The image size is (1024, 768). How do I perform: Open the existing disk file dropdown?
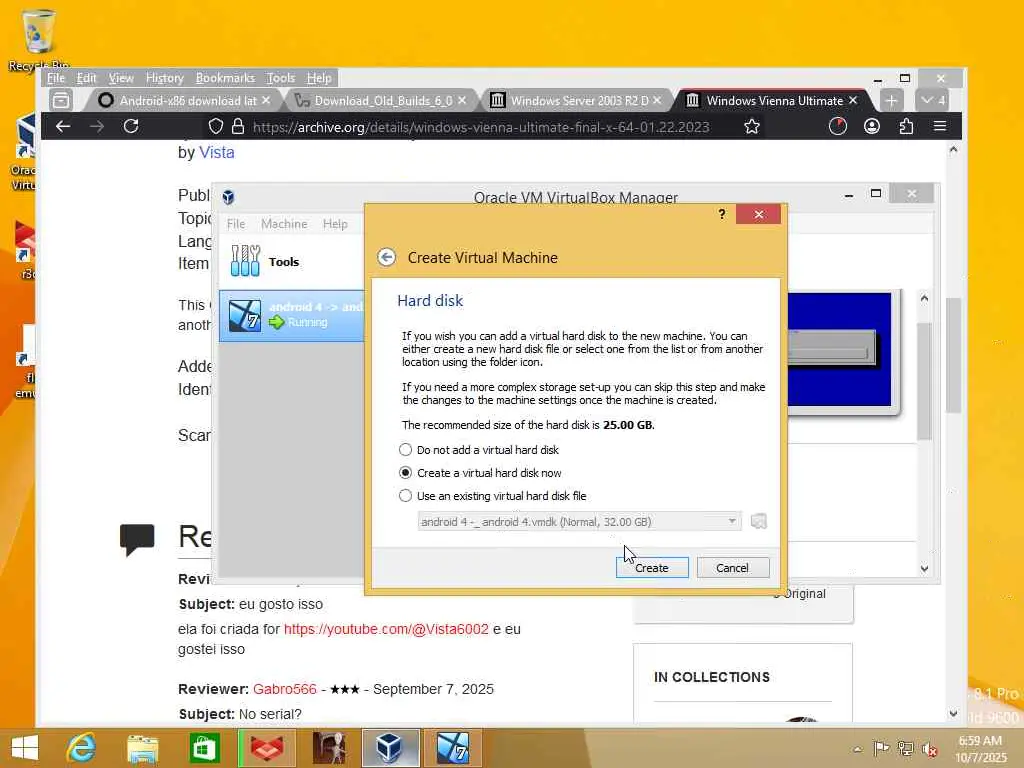(x=579, y=521)
